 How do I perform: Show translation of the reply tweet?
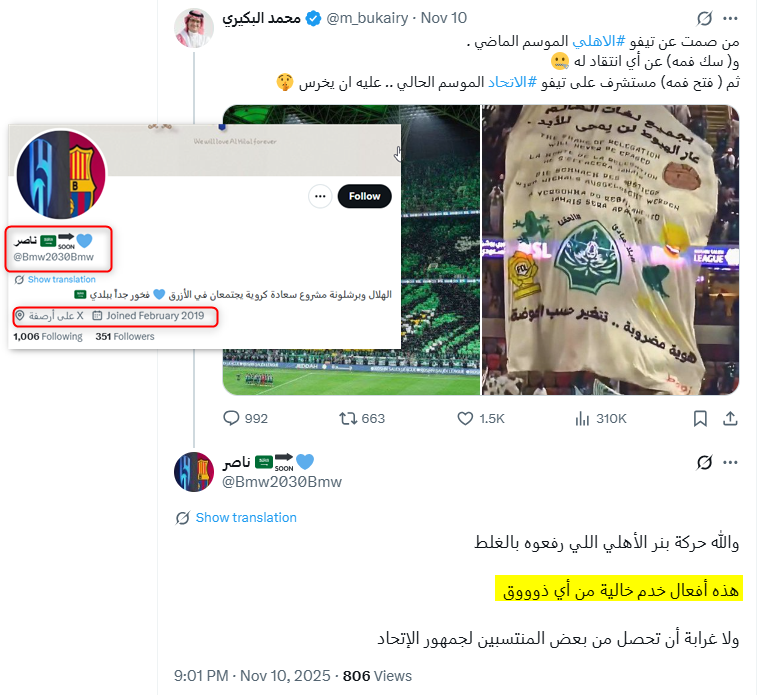click(246, 517)
